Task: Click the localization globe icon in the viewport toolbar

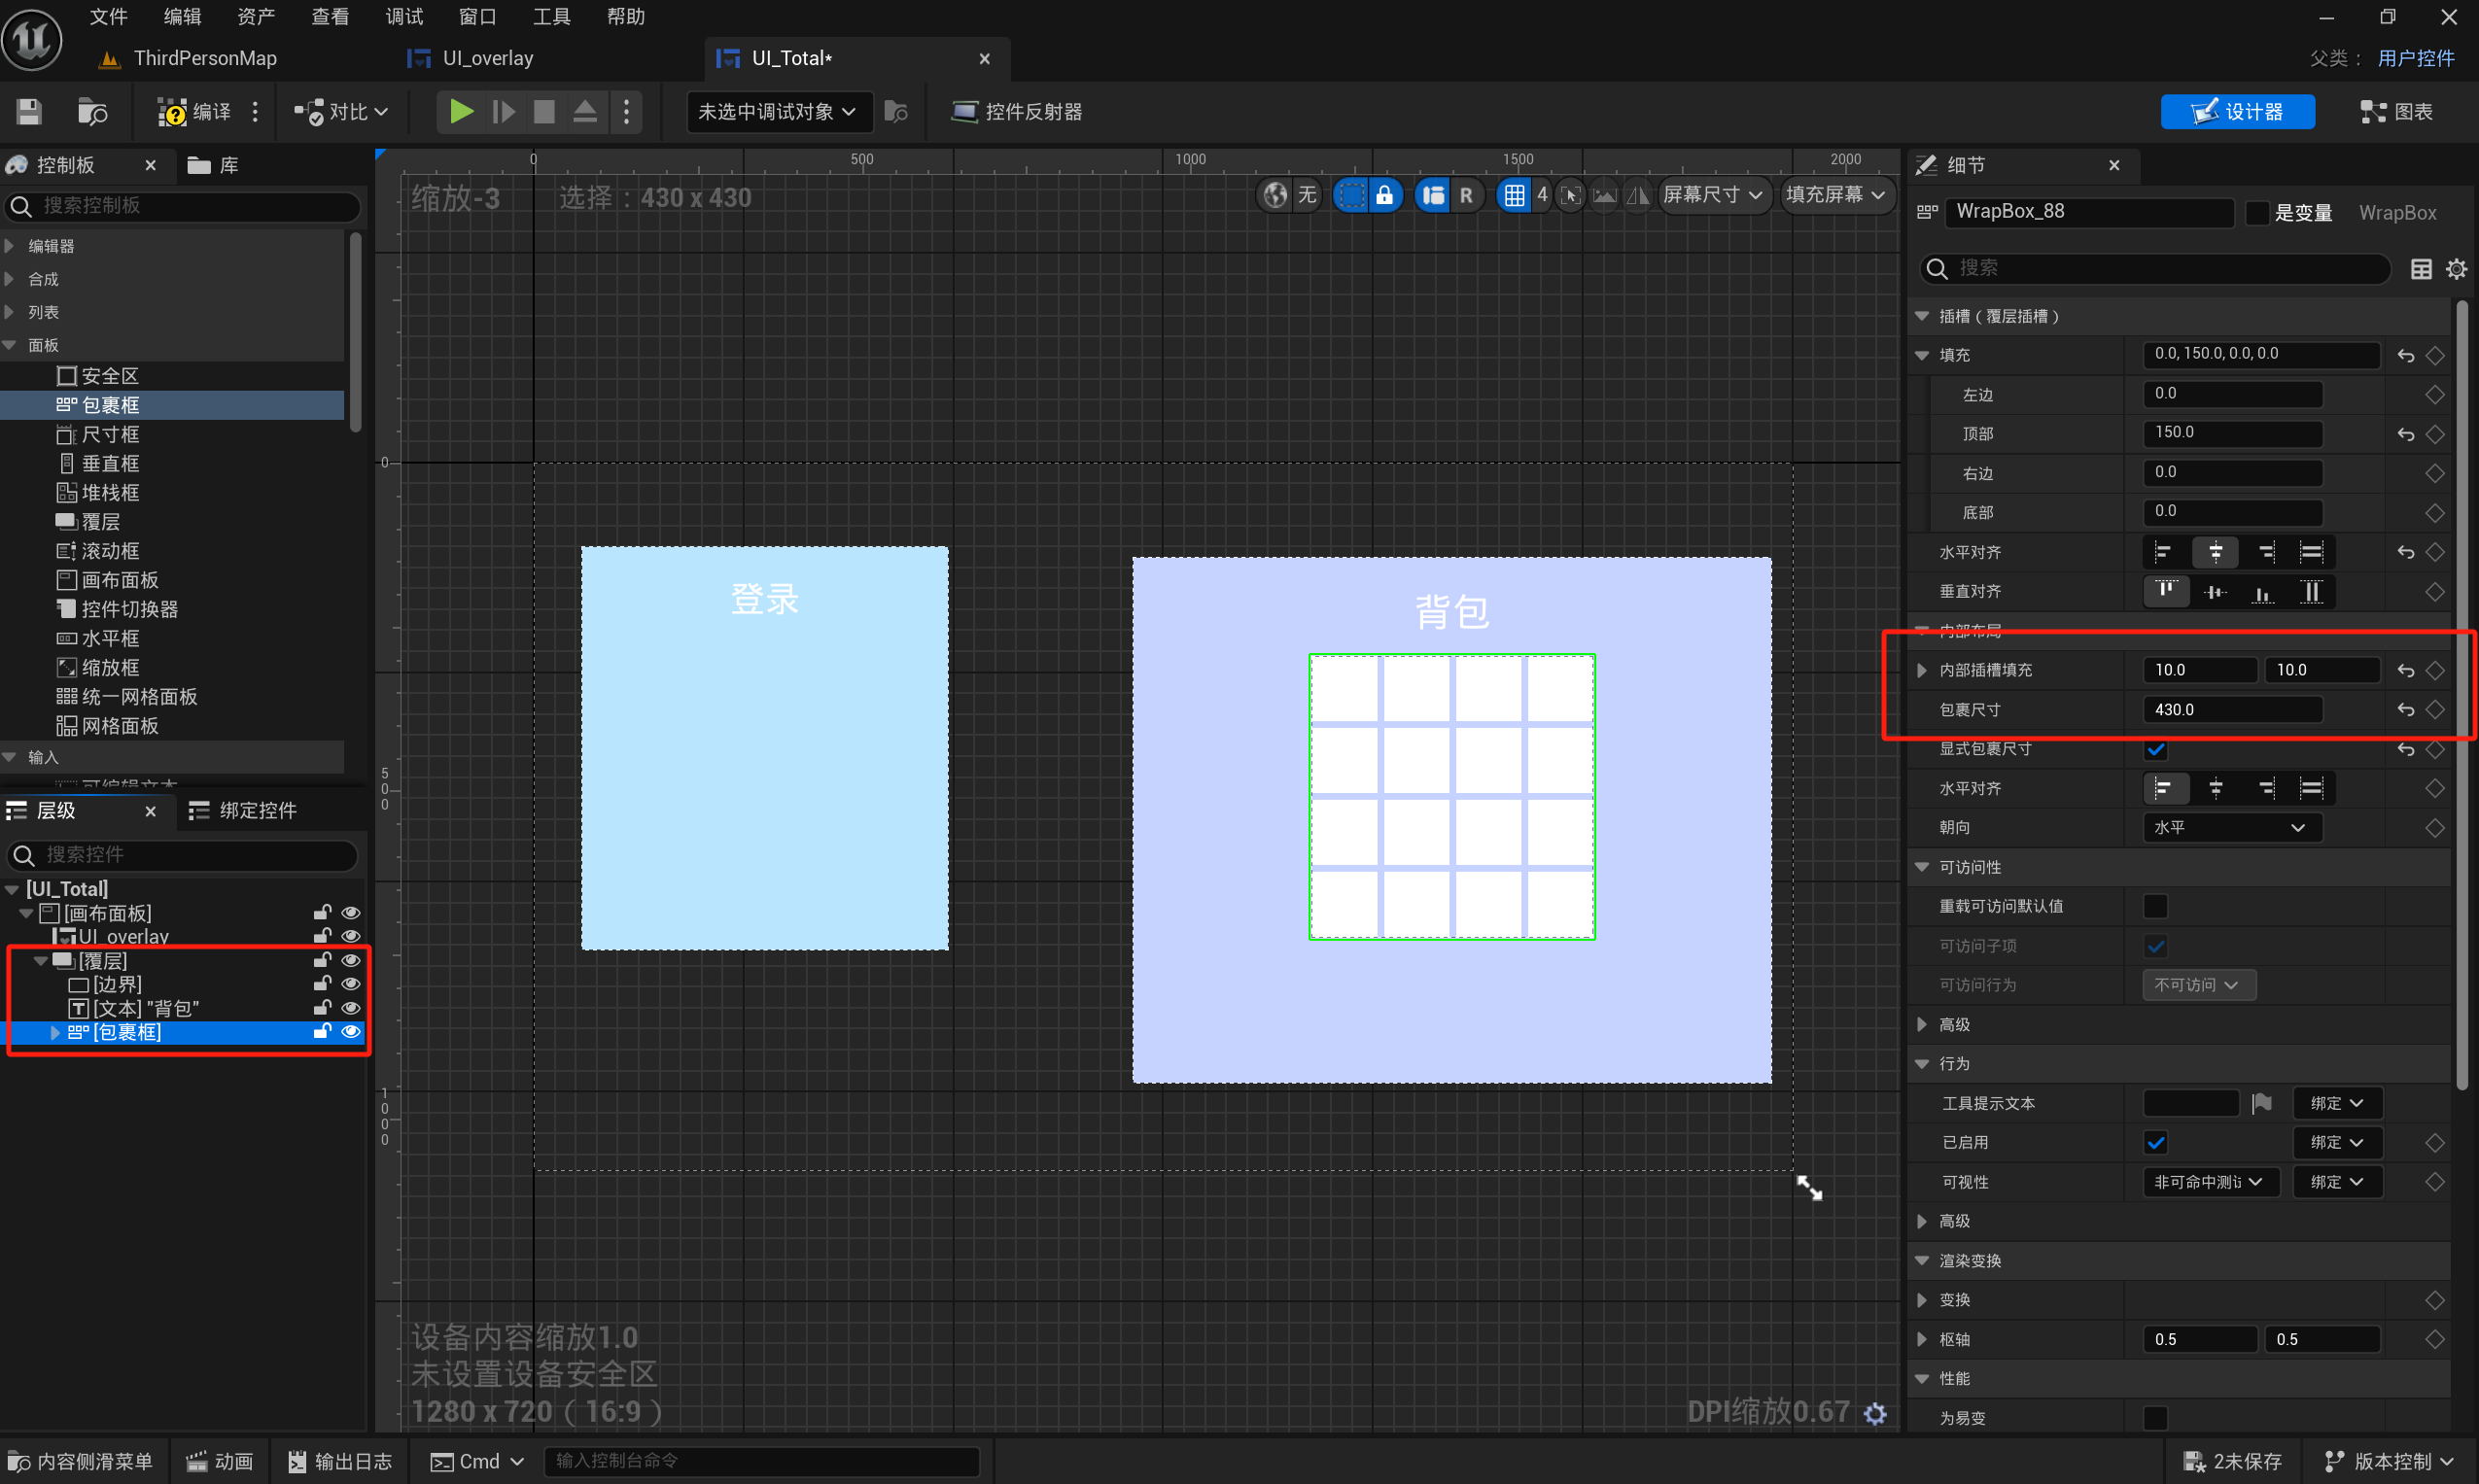Action: pos(1275,195)
